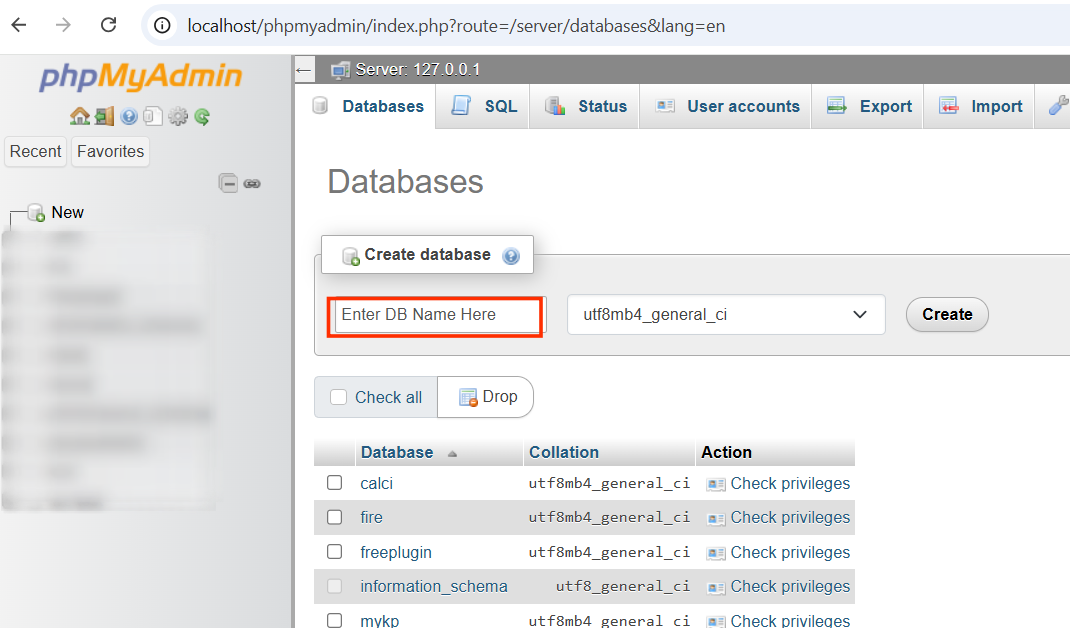Open panel settings via gear icon
1070x628 pixels.
[x=177, y=116]
